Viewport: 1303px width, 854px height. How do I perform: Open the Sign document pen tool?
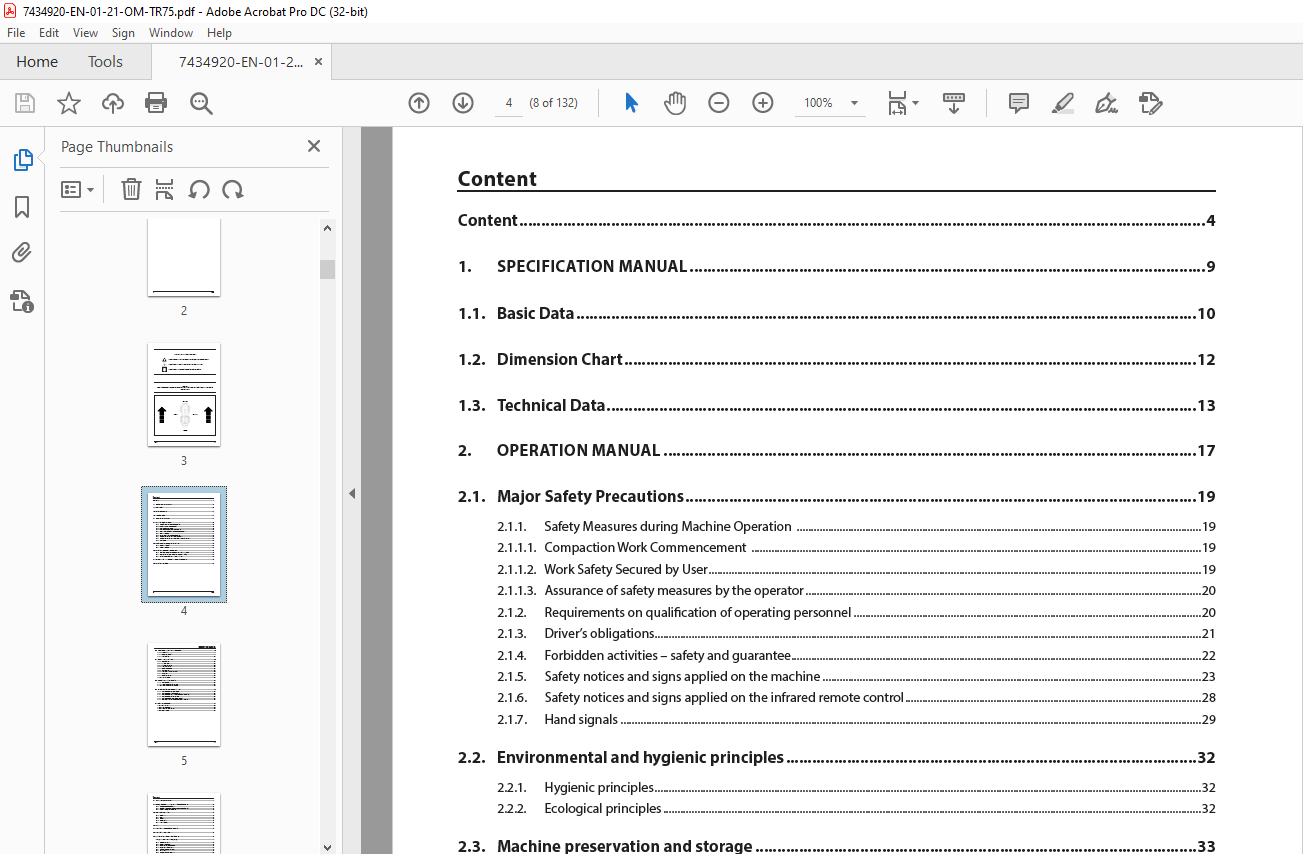(x=1106, y=103)
